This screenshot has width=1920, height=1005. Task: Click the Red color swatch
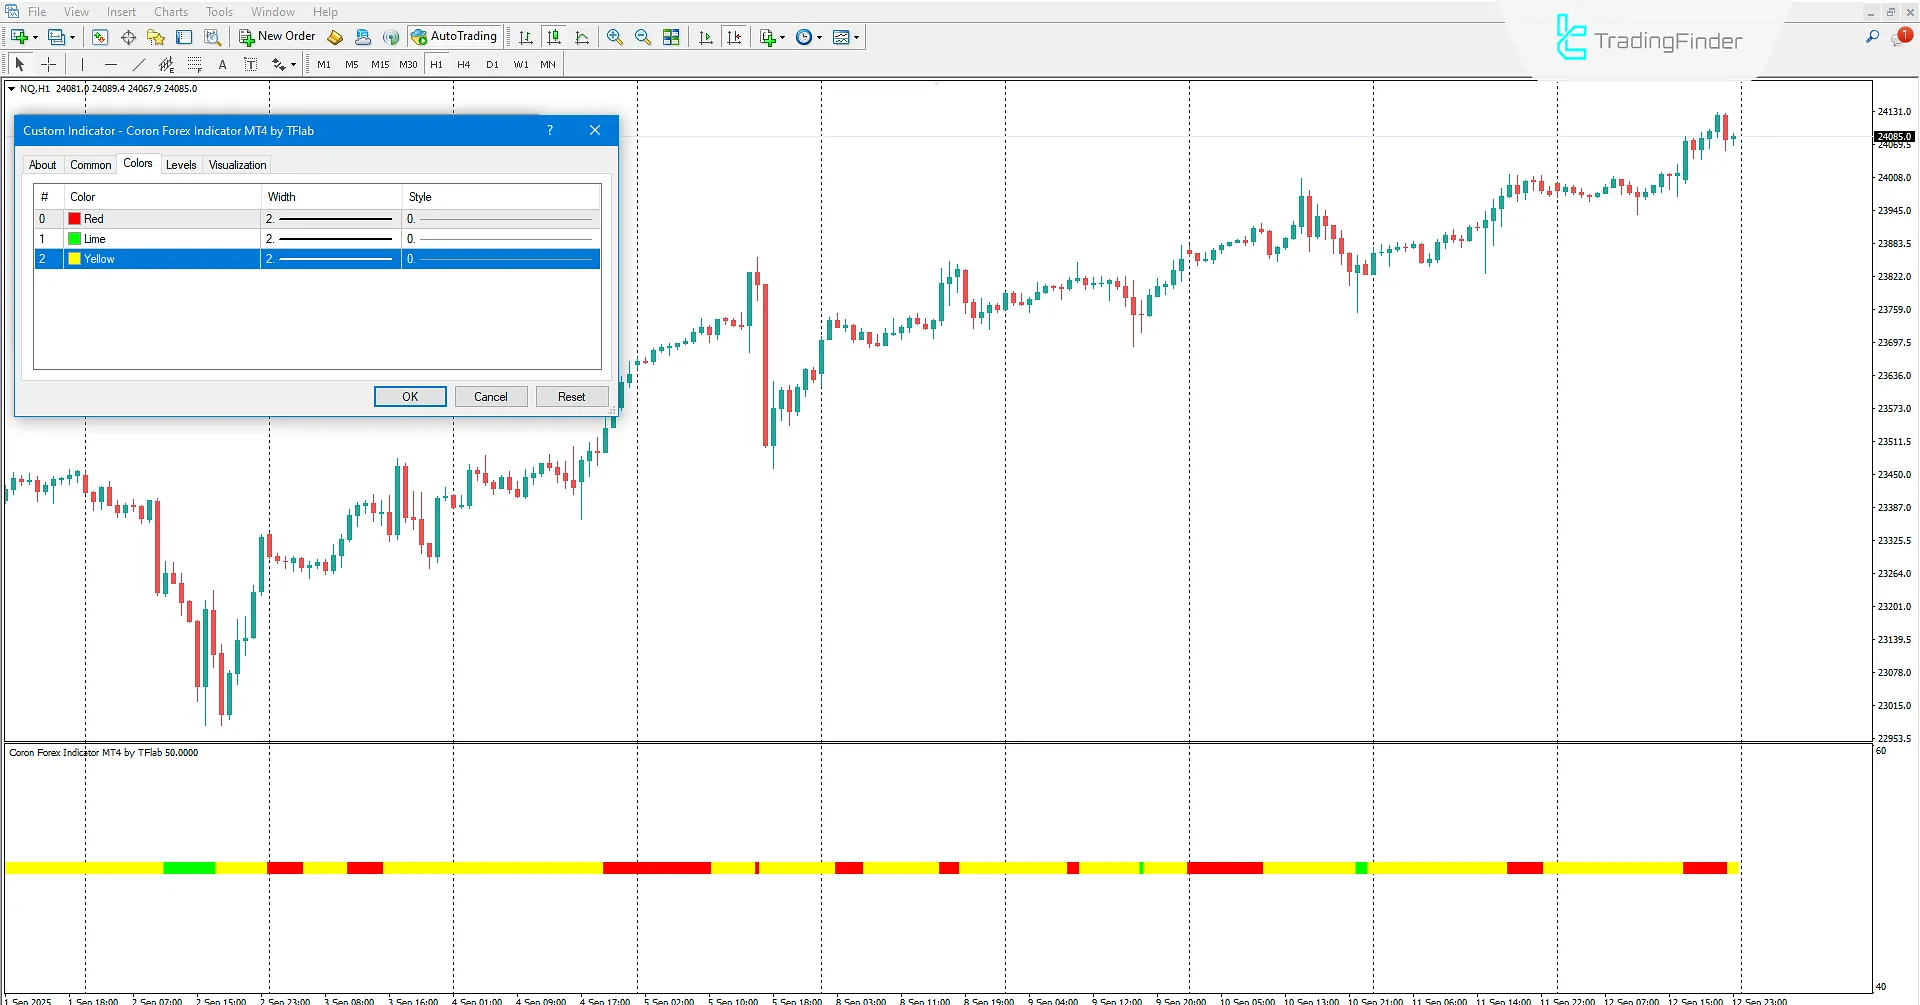[74, 218]
